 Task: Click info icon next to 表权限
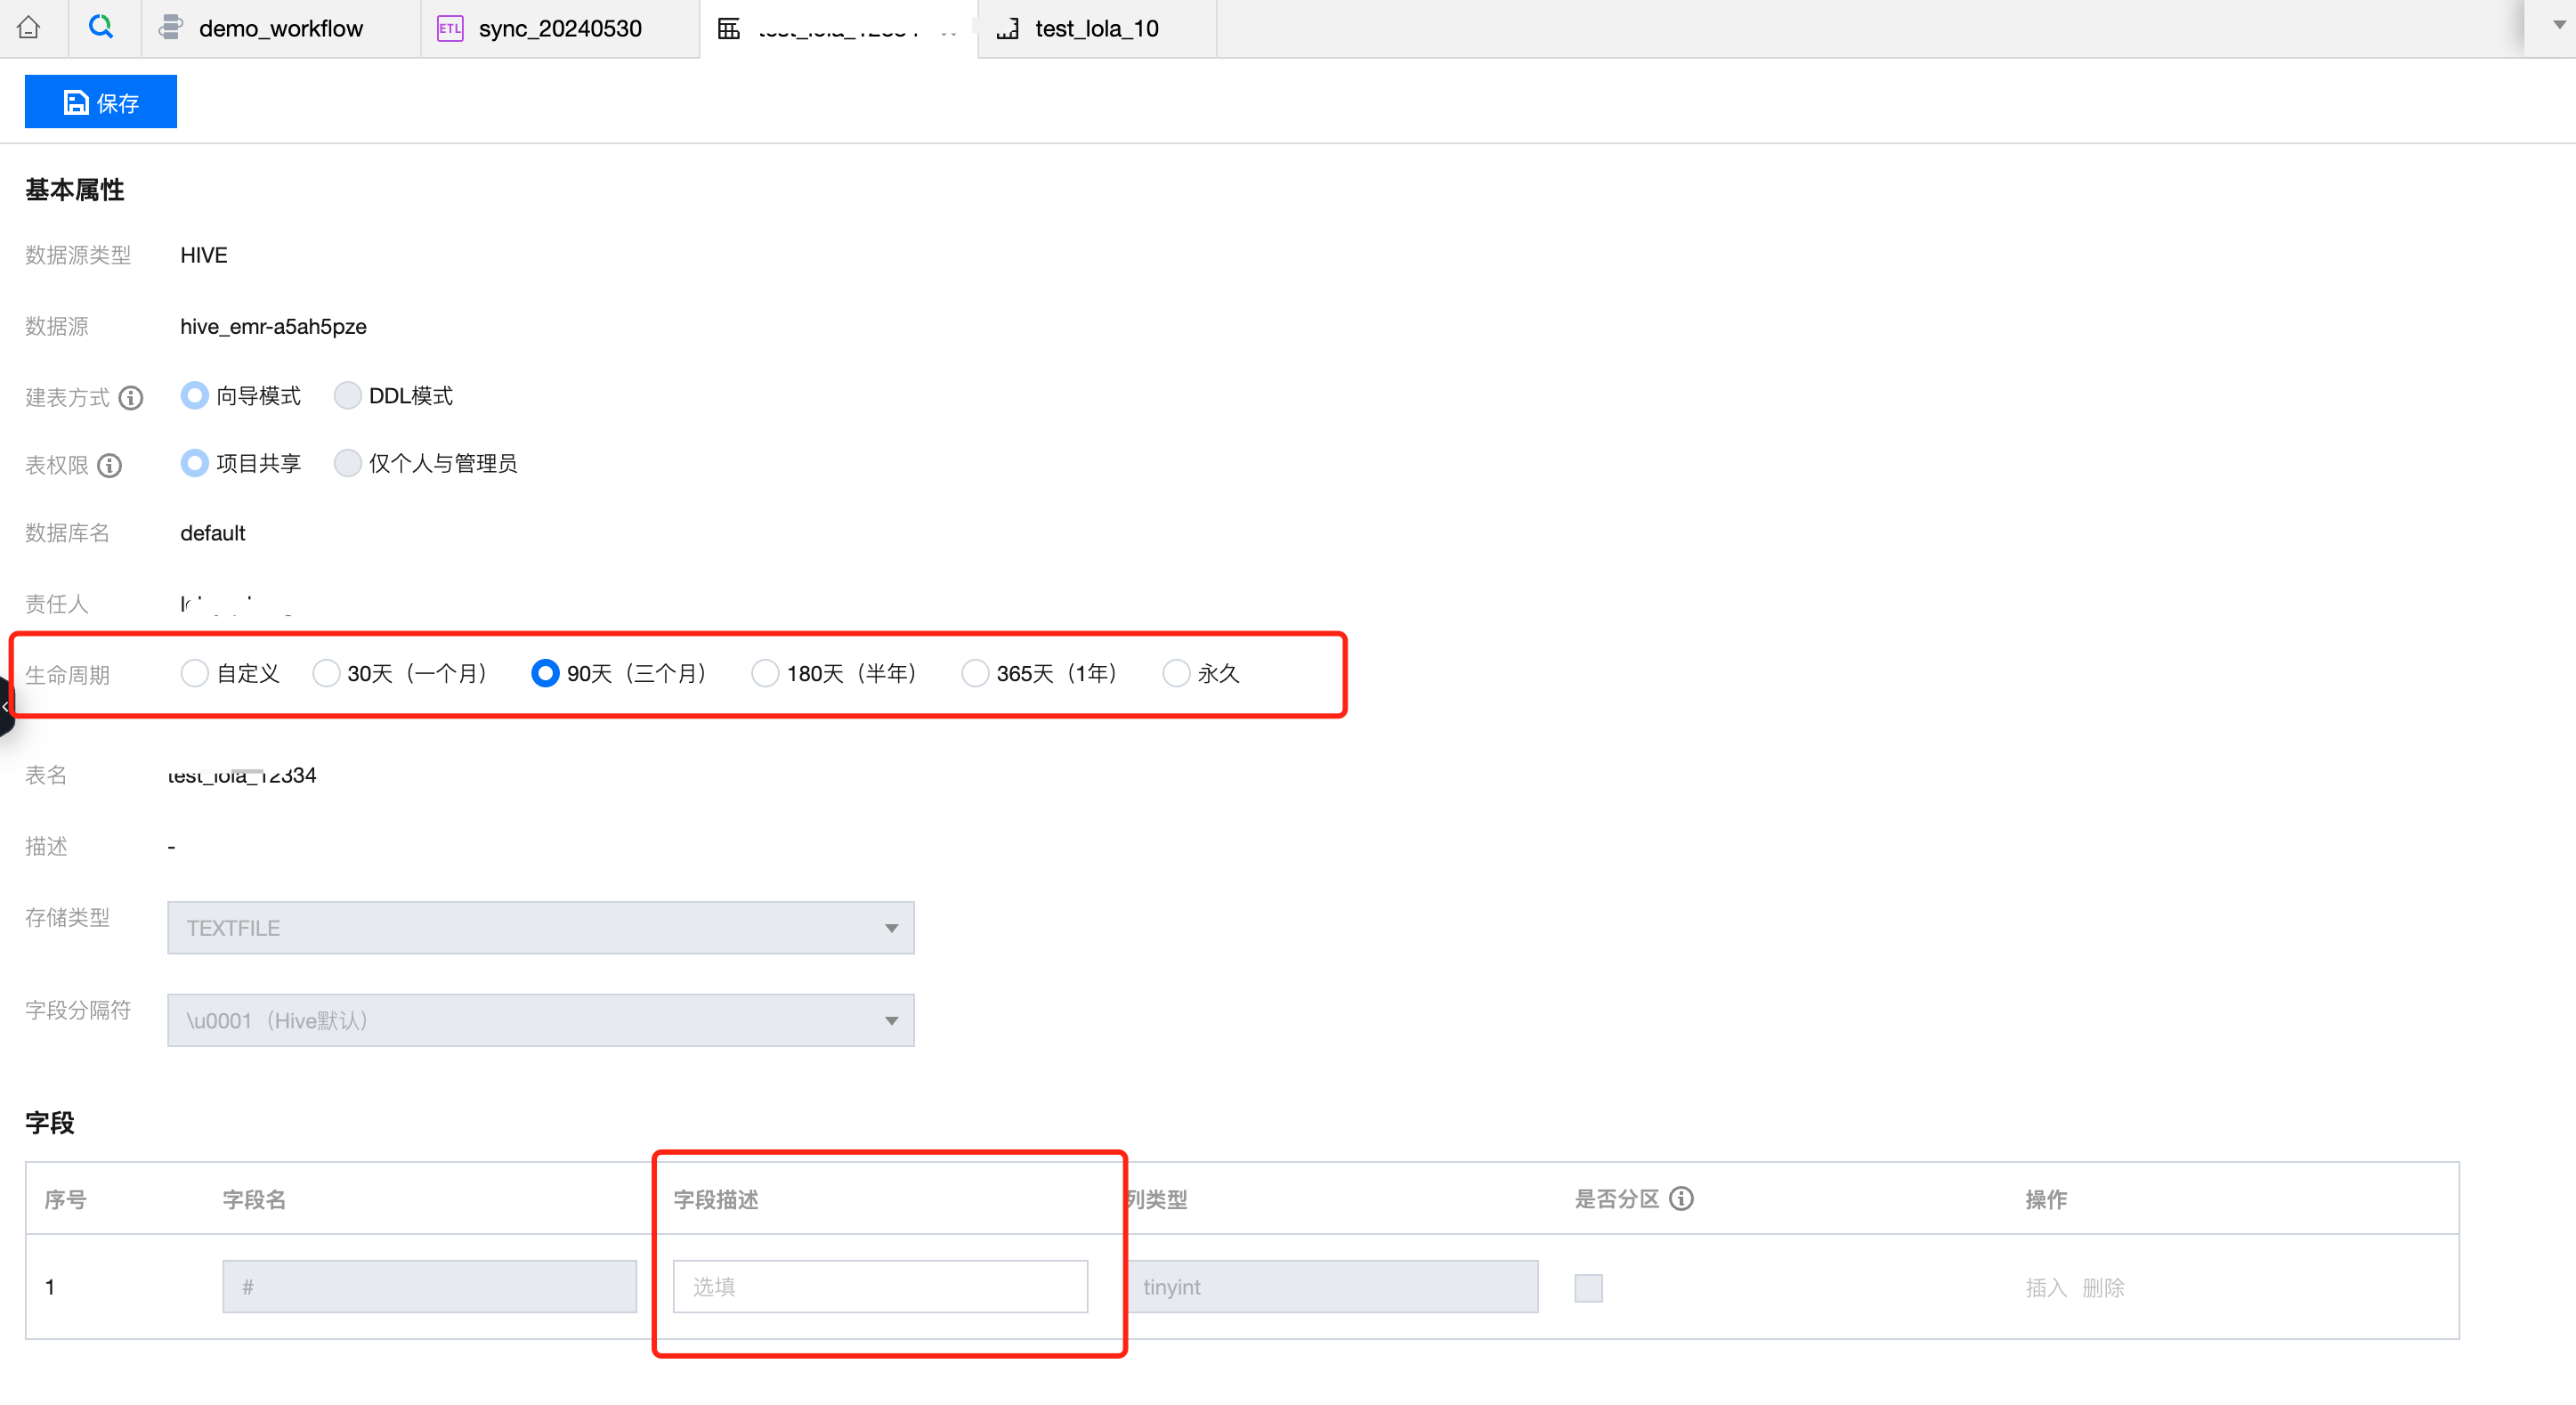(x=110, y=466)
